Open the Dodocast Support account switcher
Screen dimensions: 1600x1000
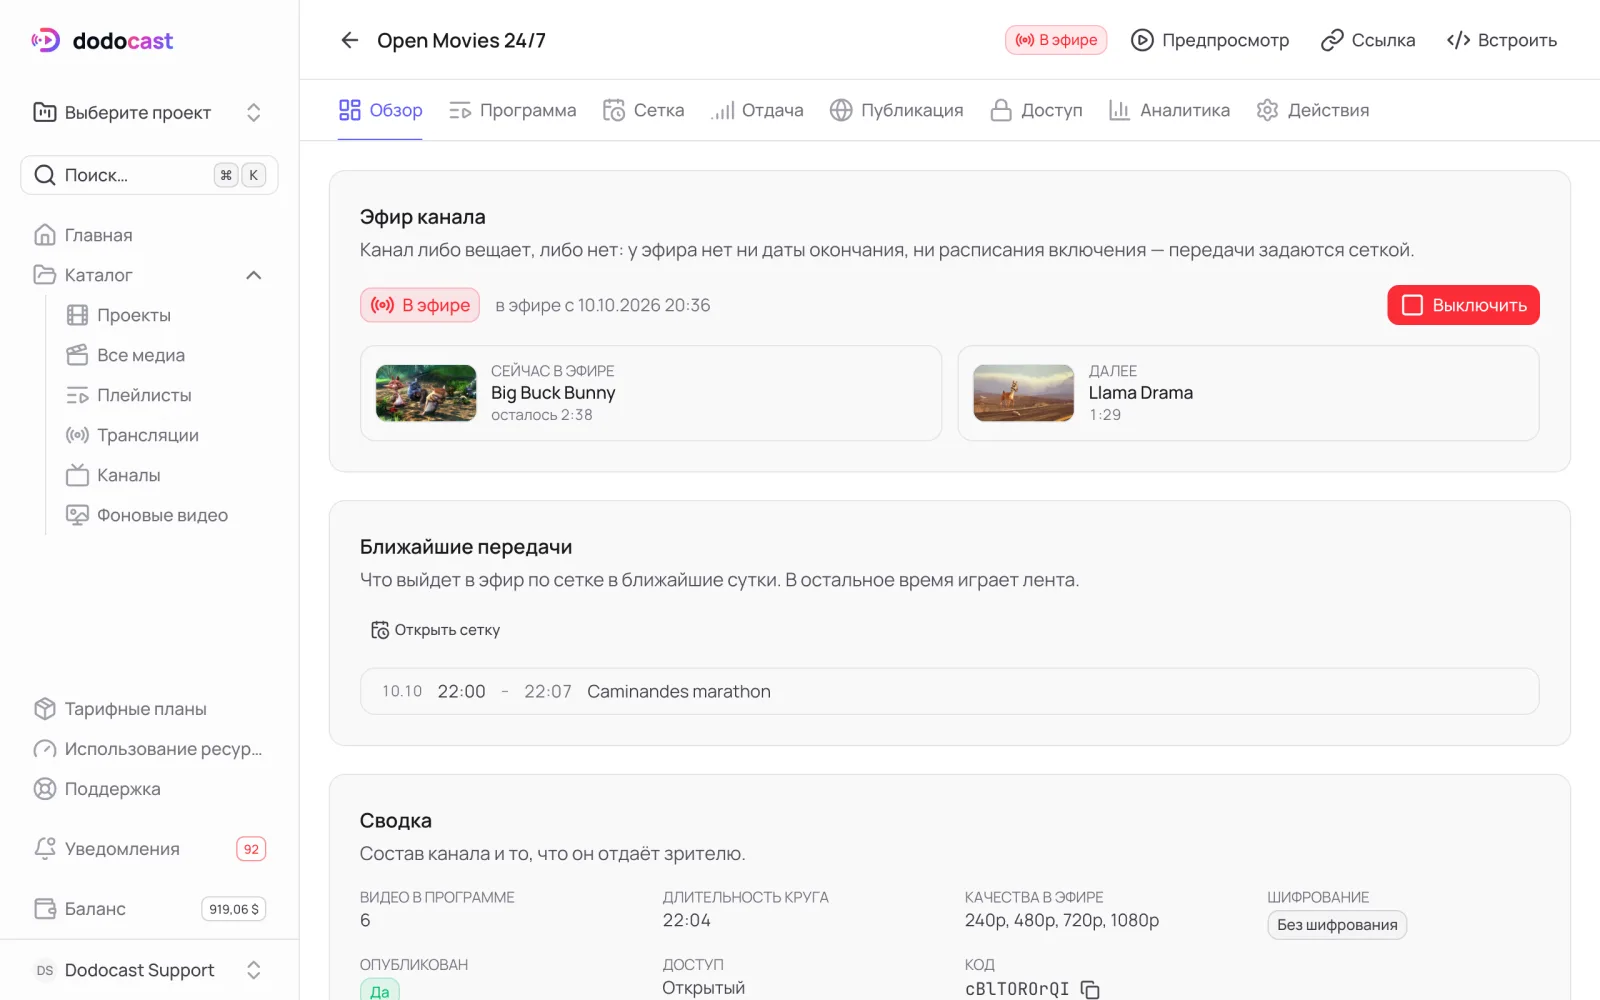click(x=150, y=970)
